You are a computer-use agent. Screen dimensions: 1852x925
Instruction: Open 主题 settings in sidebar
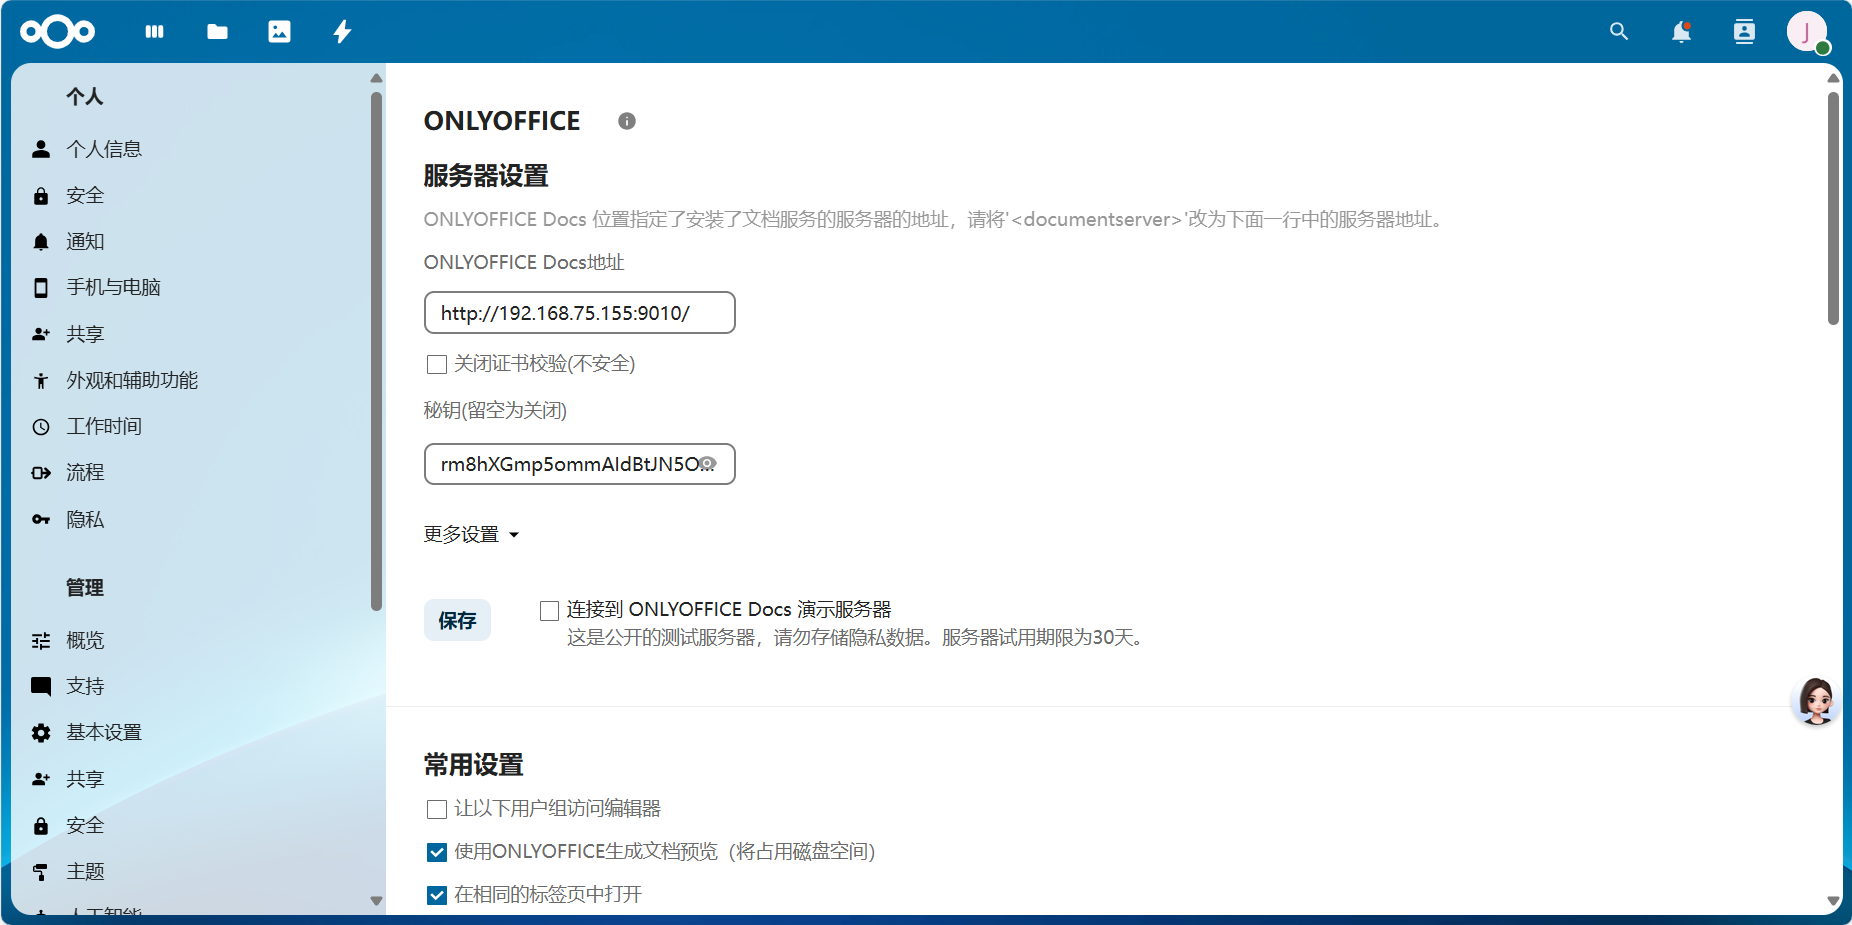(x=85, y=871)
